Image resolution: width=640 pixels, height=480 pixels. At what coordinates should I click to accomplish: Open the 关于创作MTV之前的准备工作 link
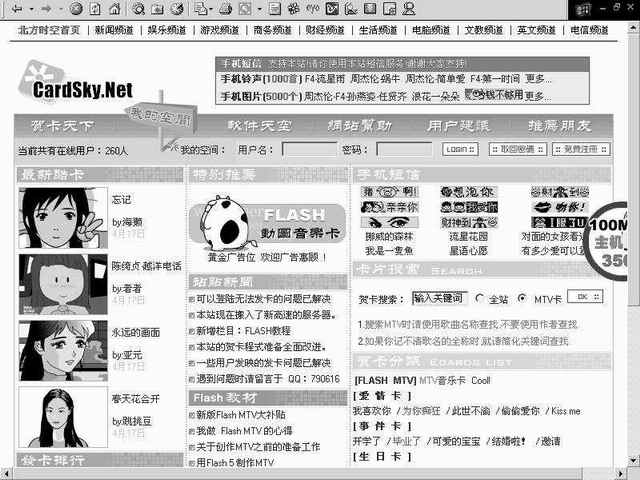(x=258, y=447)
